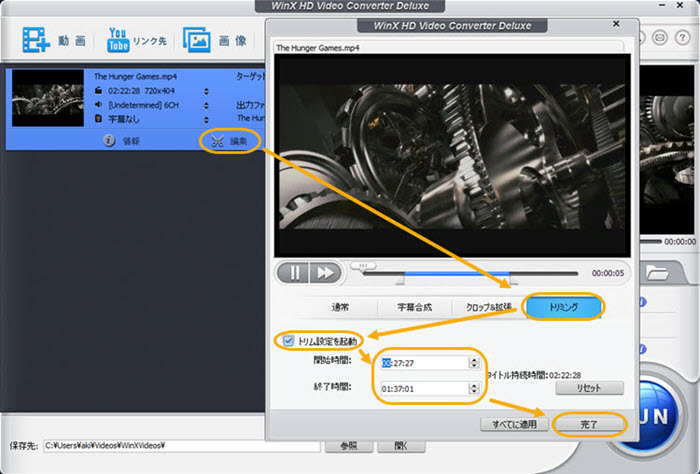
Task: Switch to the 通常 tab
Action: [x=340, y=307]
